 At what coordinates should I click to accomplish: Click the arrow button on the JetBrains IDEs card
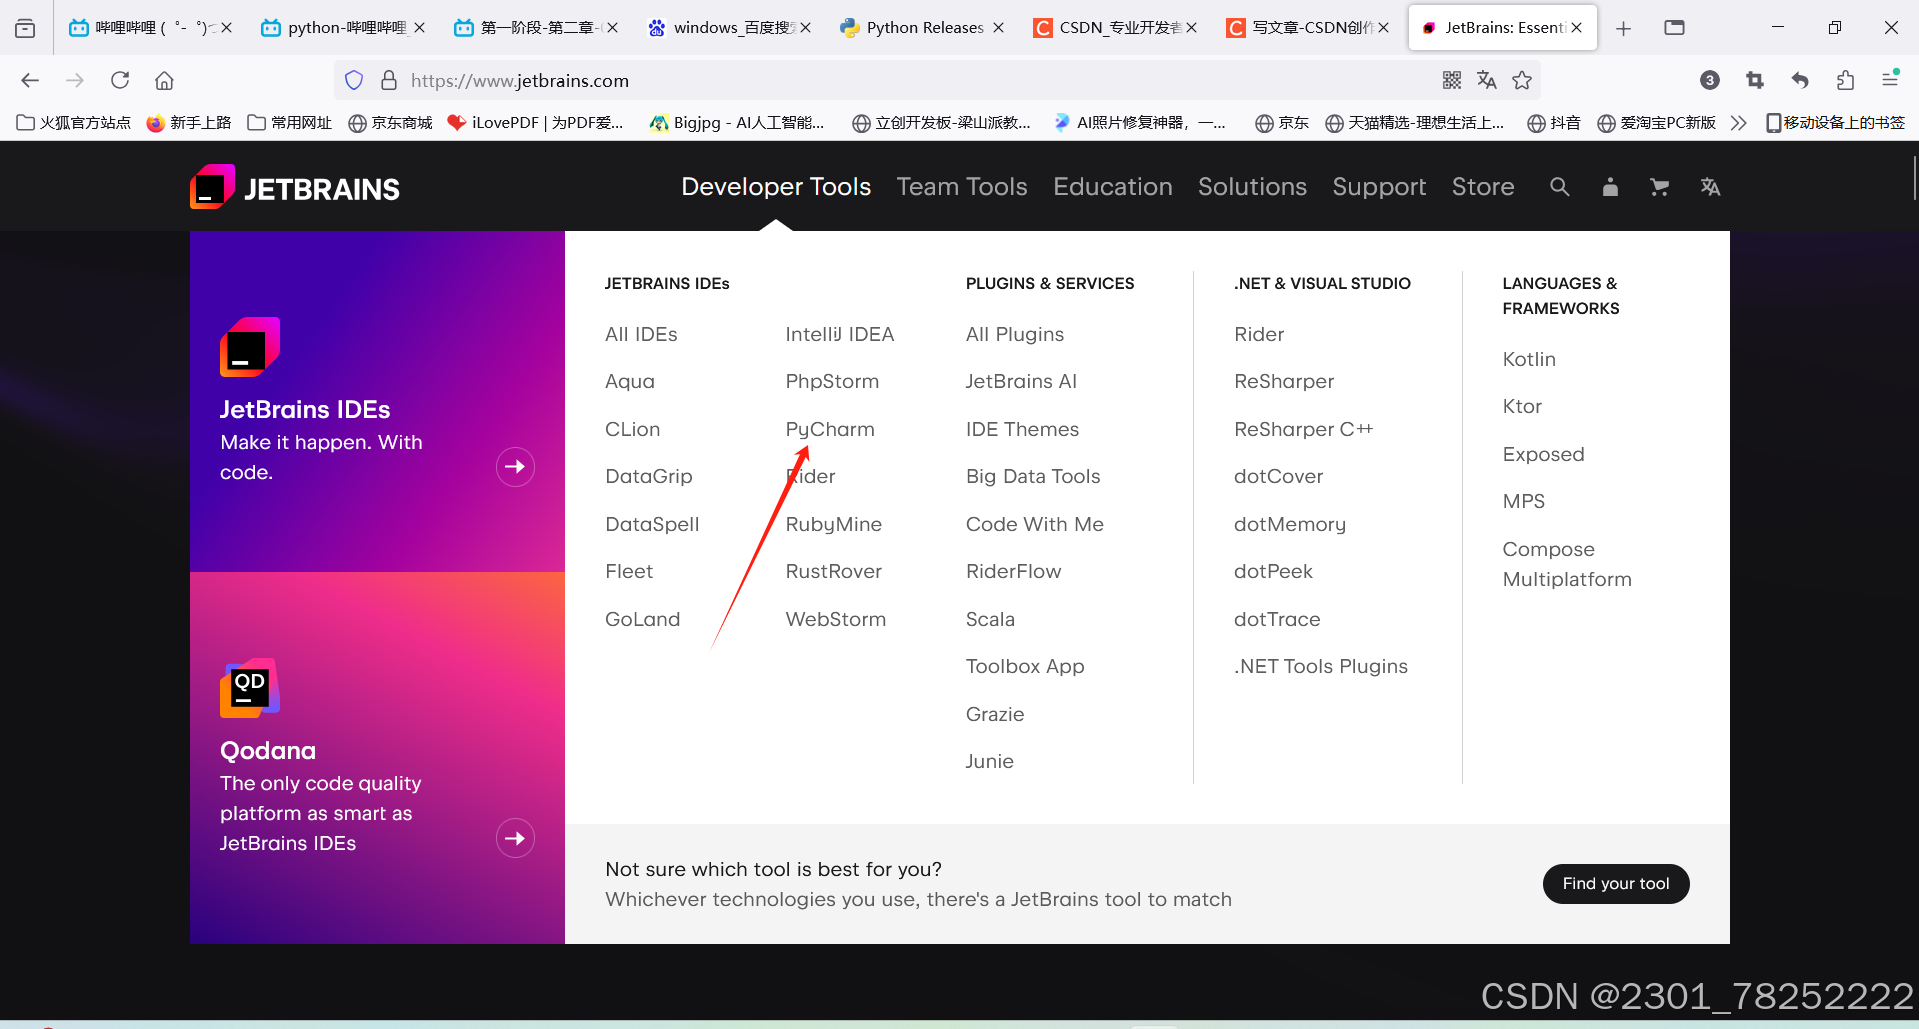point(515,467)
